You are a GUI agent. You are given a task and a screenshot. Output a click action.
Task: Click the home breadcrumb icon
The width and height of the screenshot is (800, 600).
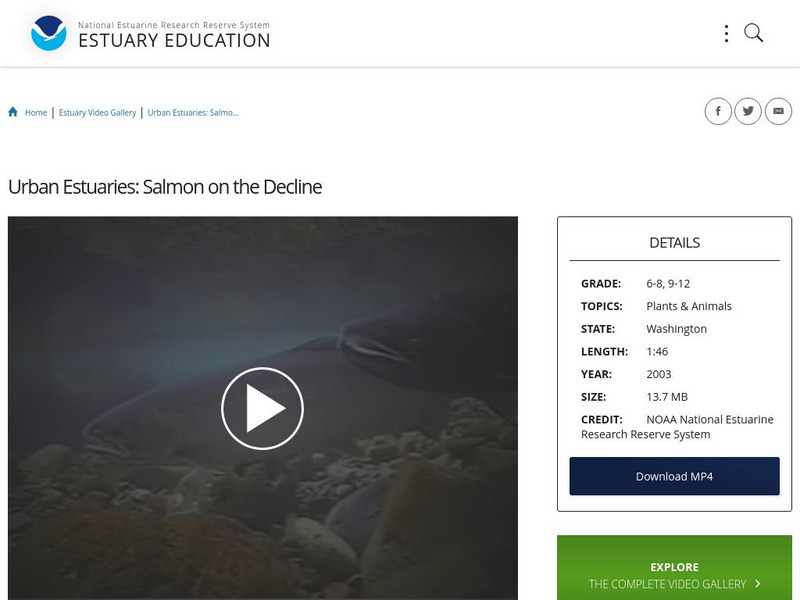coord(11,112)
